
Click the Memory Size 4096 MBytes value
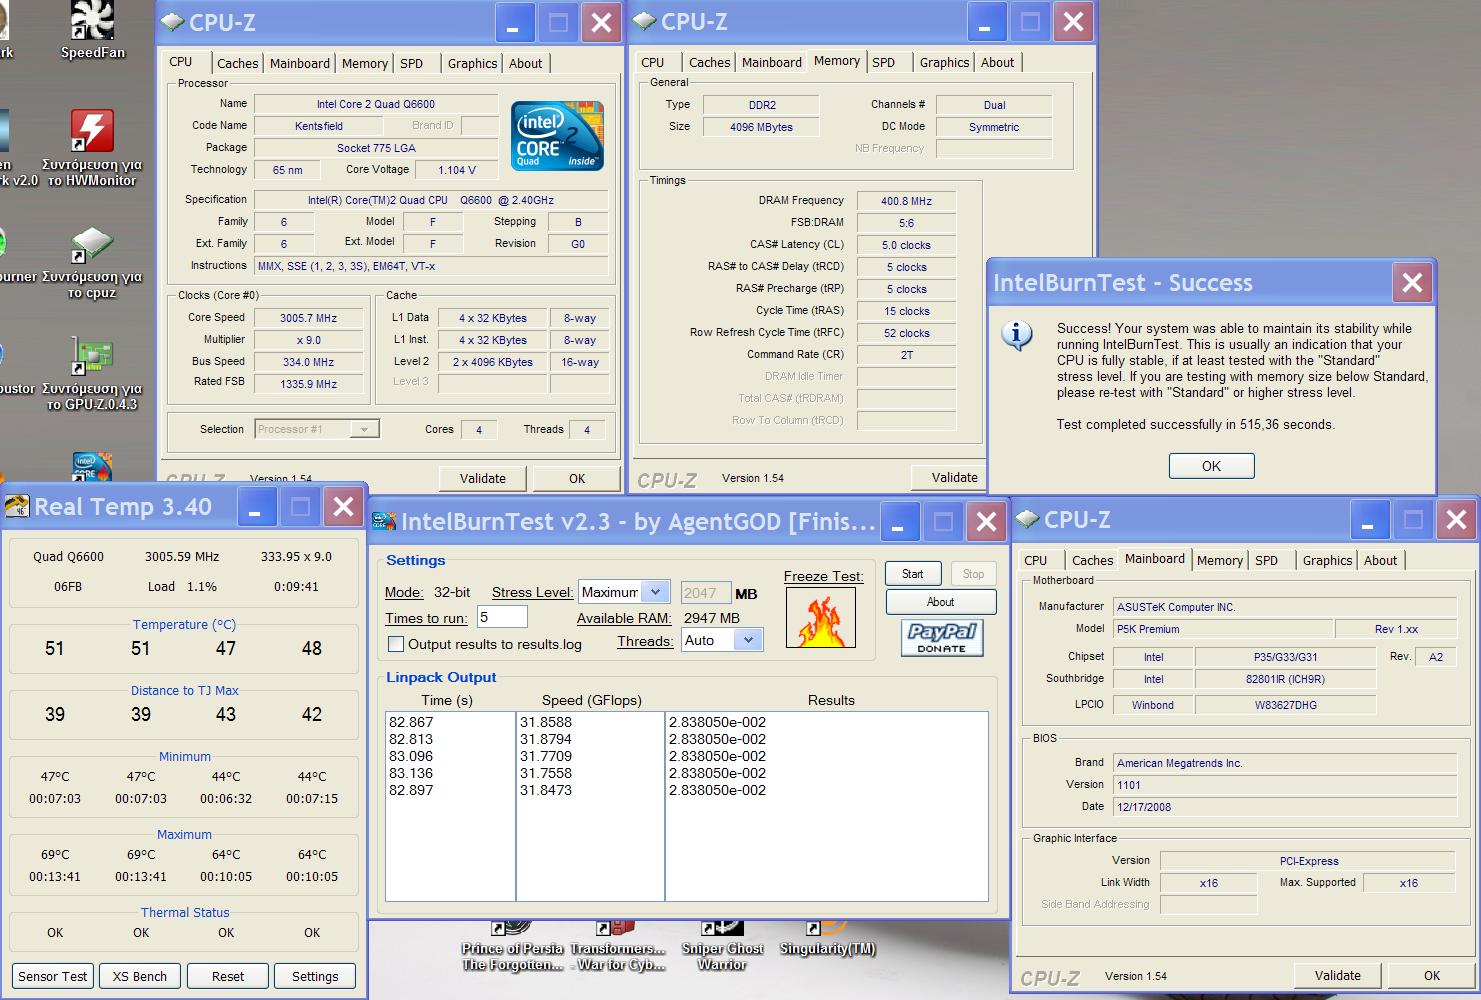[761, 127]
